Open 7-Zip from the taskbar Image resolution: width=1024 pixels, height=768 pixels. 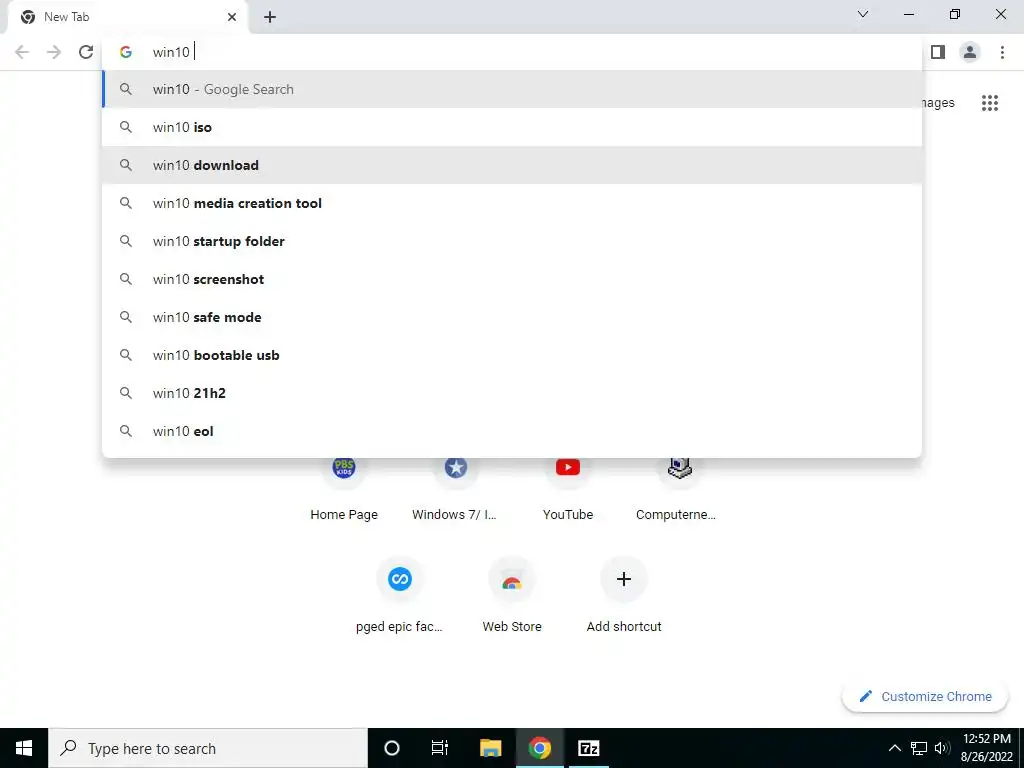pos(588,748)
